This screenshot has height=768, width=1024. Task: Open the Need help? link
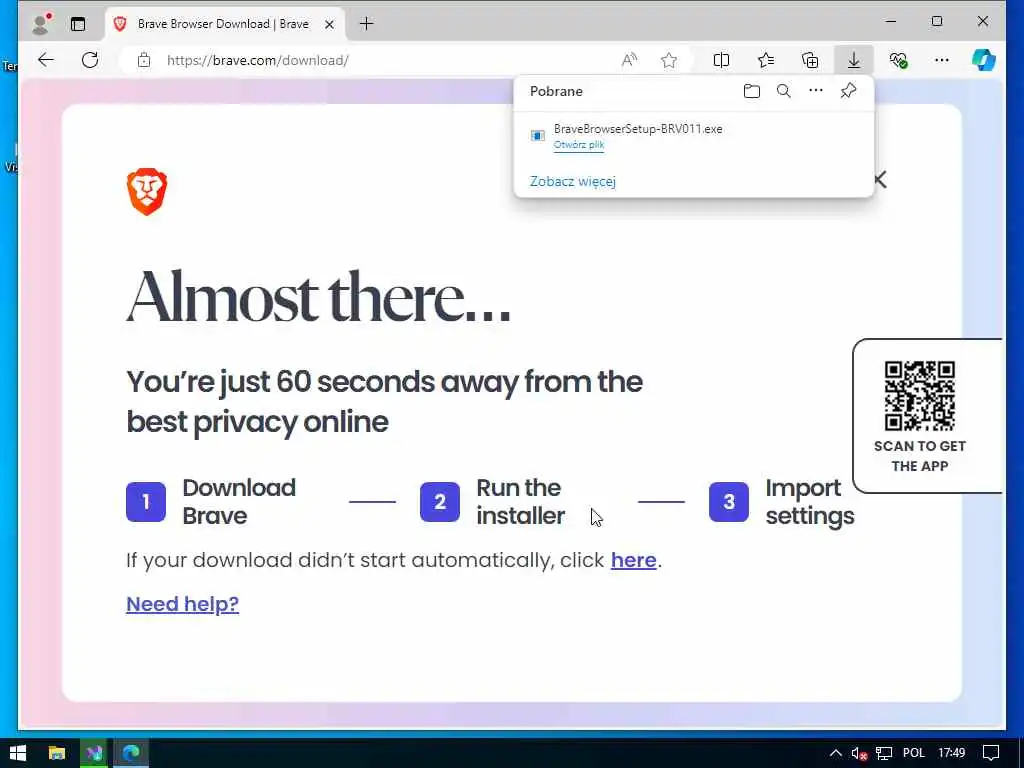coord(182,604)
